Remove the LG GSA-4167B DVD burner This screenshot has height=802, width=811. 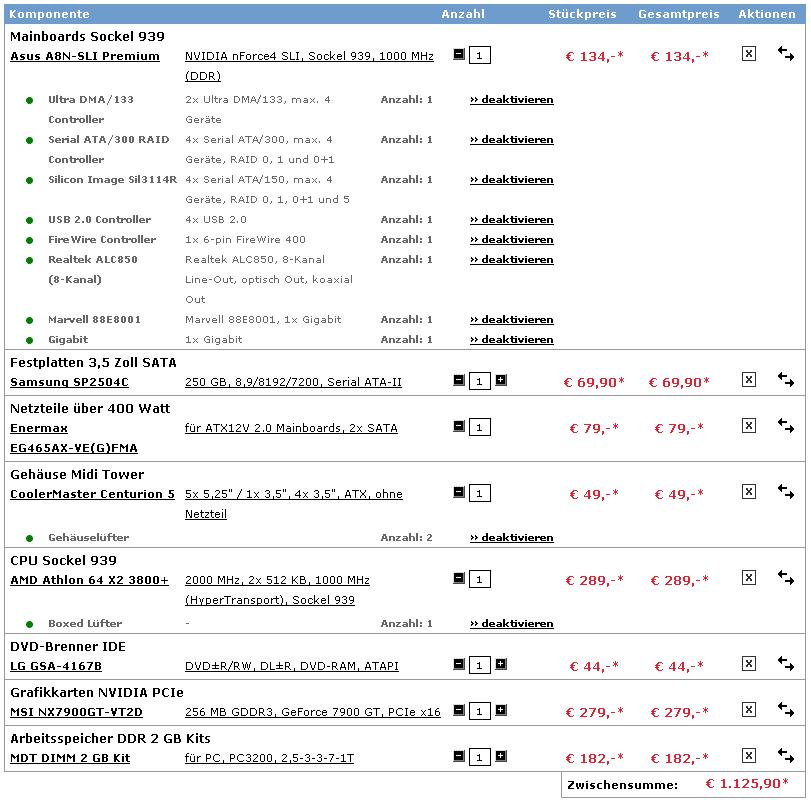[748, 663]
